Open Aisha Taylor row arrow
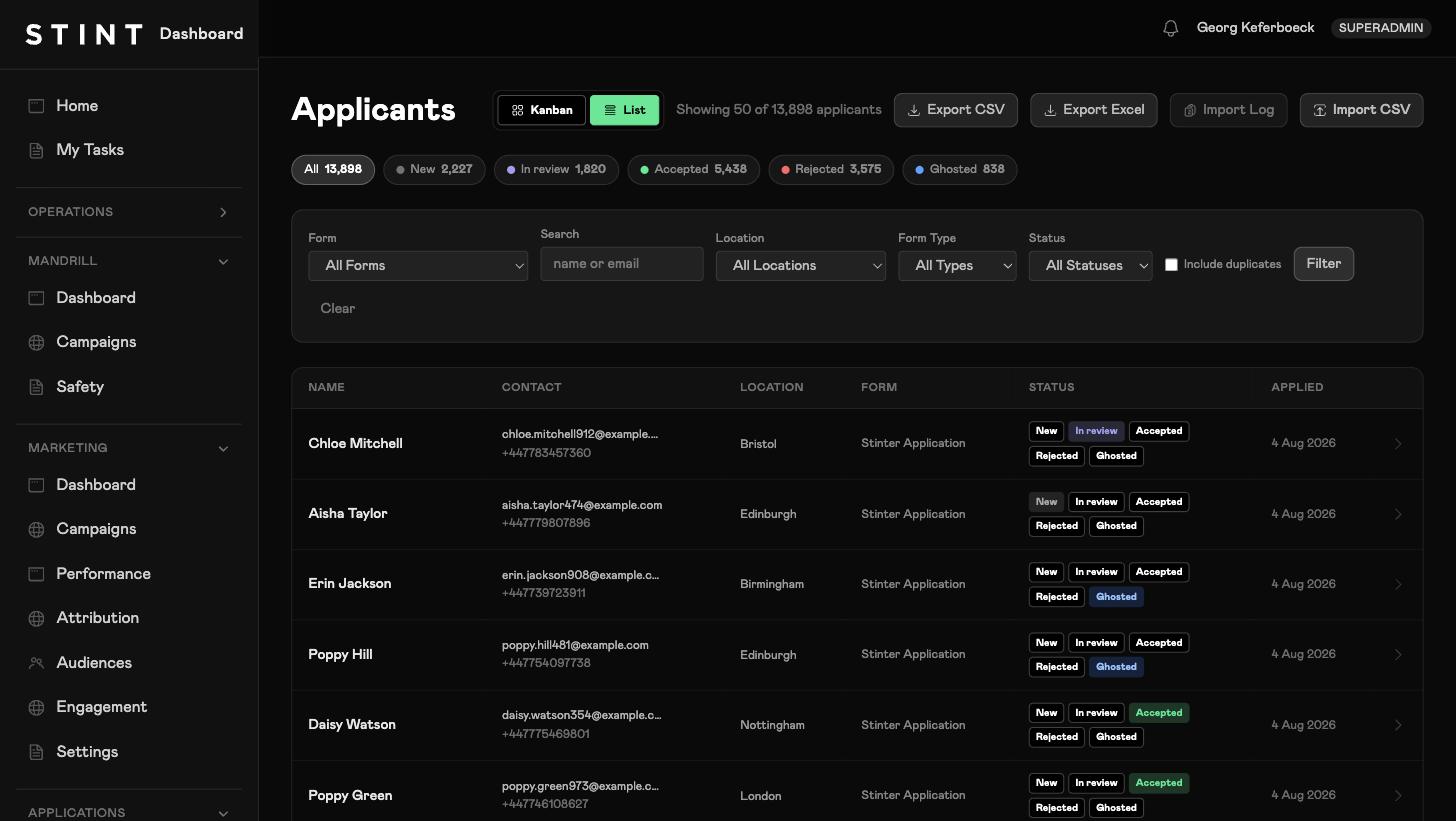Screen dimensions: 1456x821 click(x=1398, y=514)
